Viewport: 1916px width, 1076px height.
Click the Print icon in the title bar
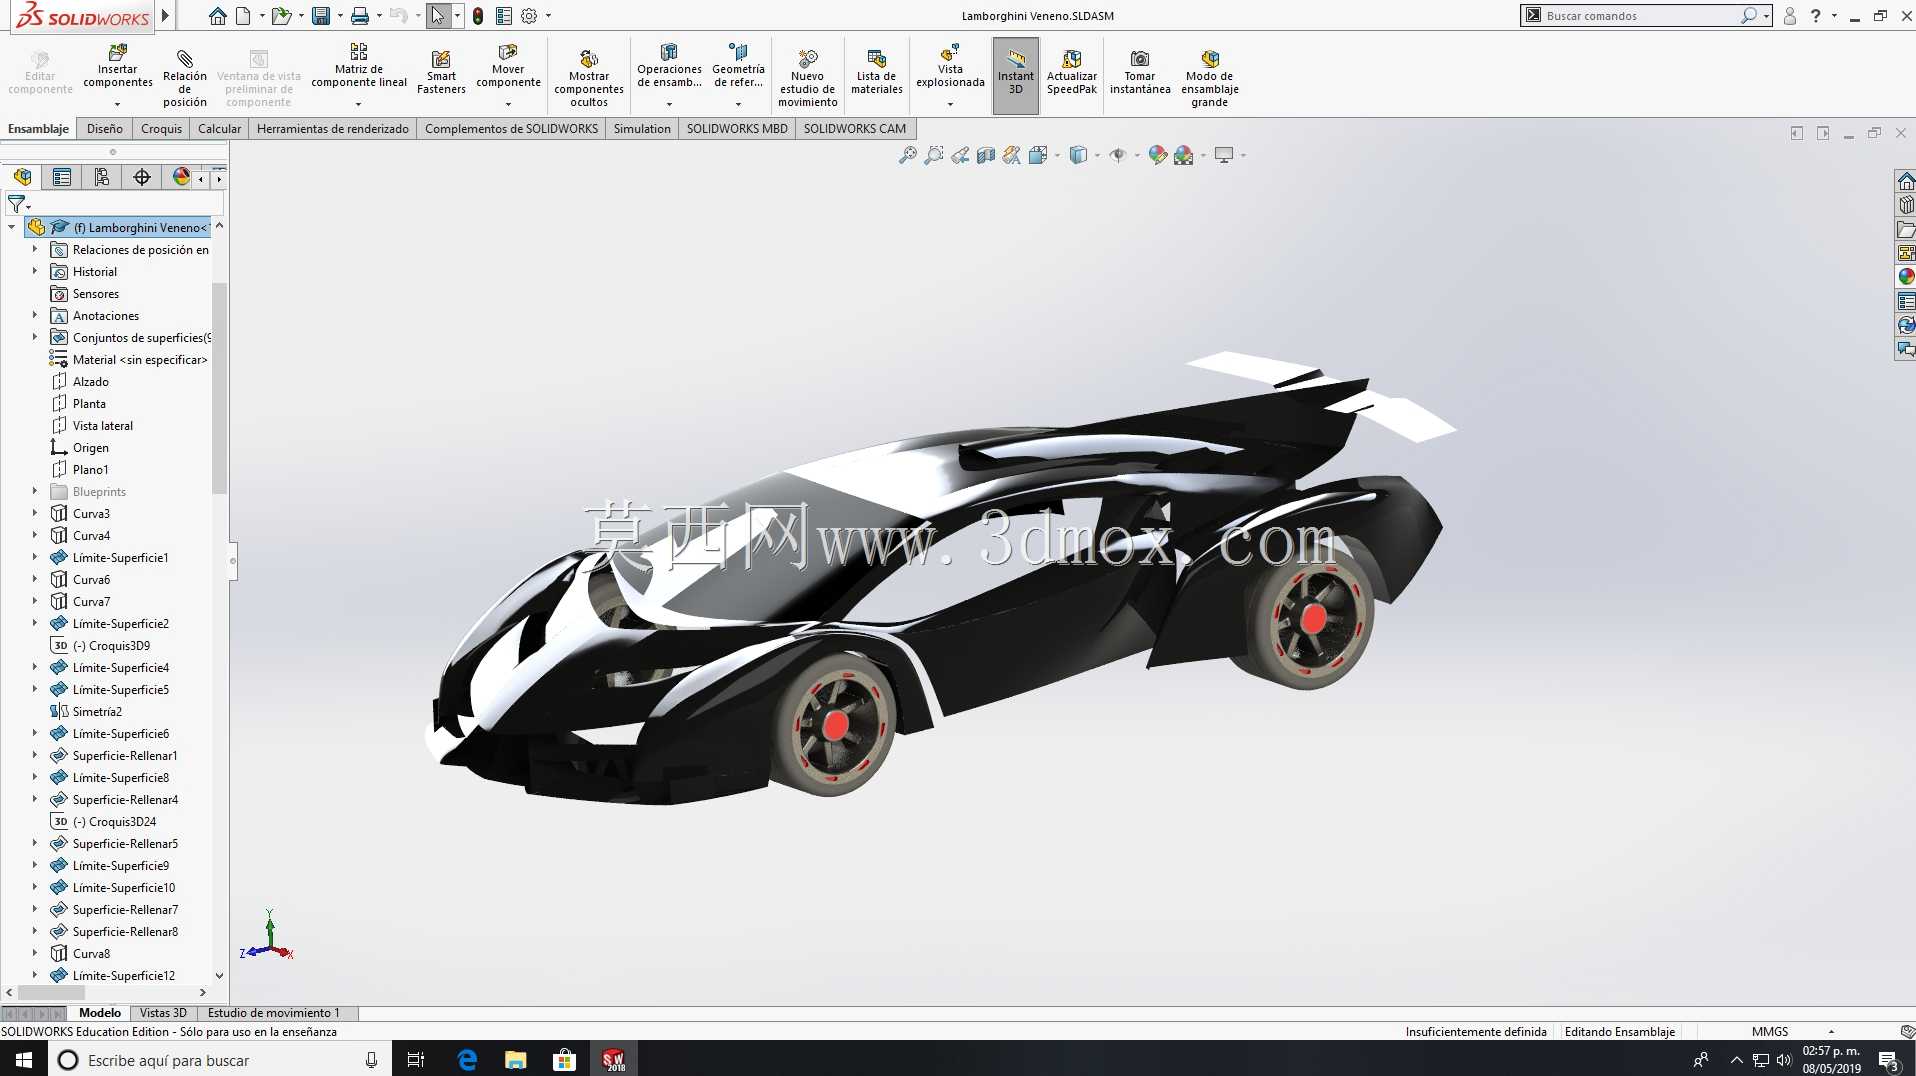[360, 16]
